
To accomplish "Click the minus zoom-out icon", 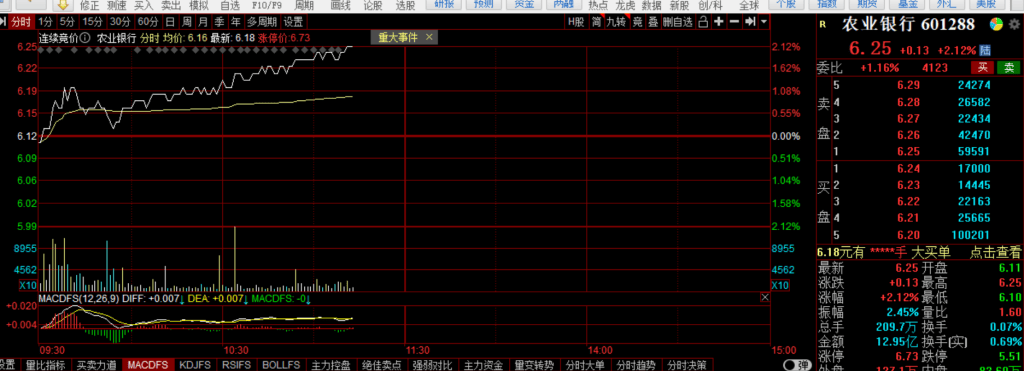I will [735, 22].
